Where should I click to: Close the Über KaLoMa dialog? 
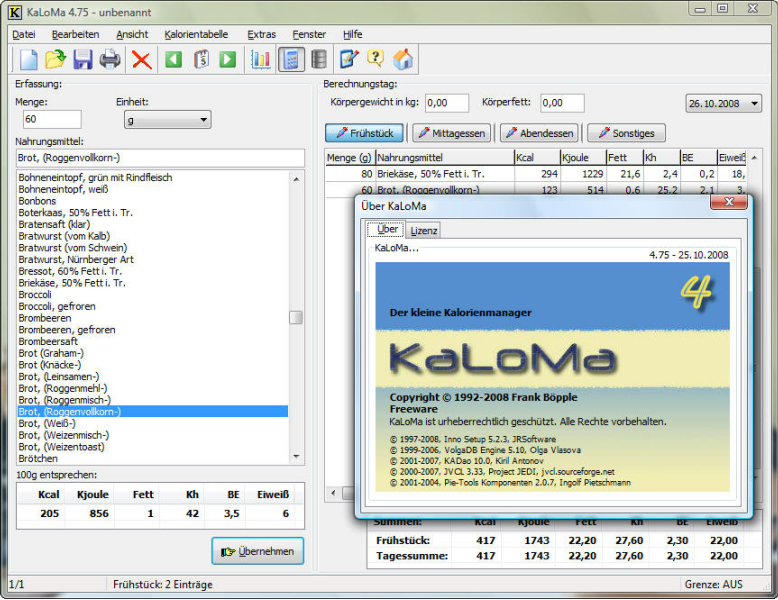coord(728,201)
